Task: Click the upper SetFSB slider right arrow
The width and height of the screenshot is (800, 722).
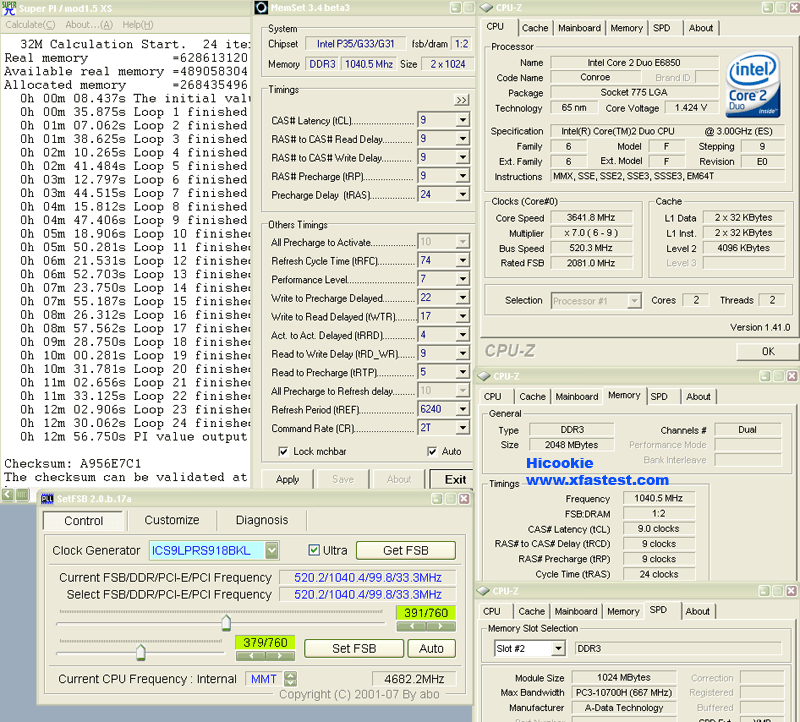Action: tap(441, 626)
